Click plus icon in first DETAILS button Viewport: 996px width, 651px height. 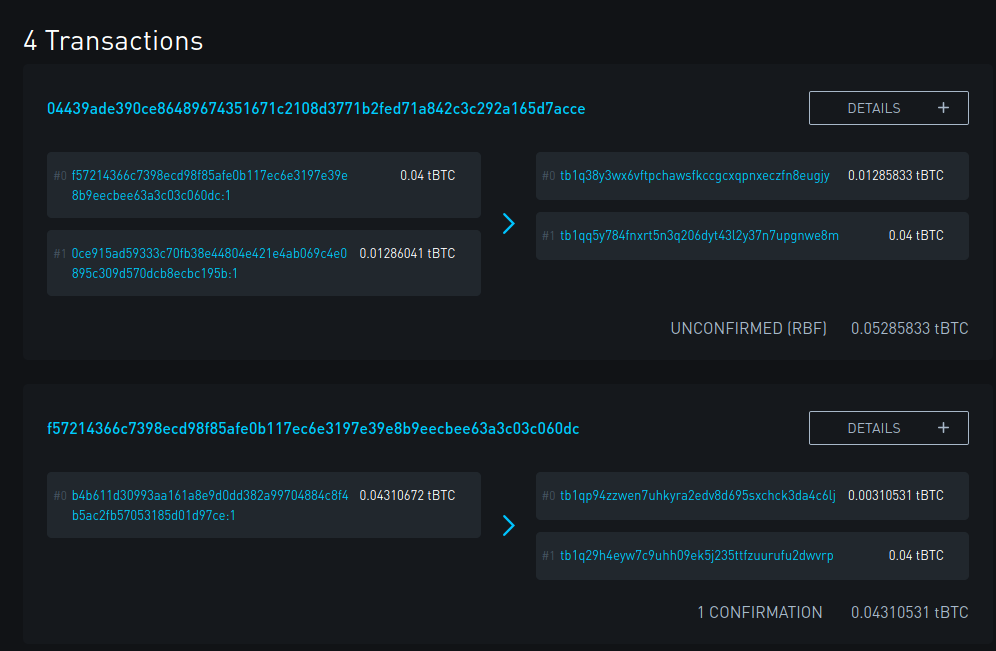[943, 108]
